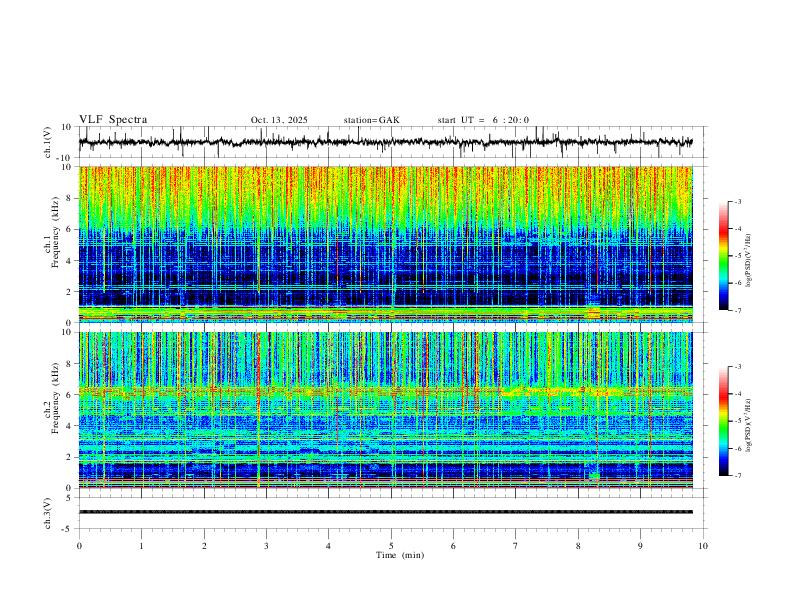The image size is (792, 612).
Task: Click the '-3' label on ch.1 color scale
Action: pos(737,201)
